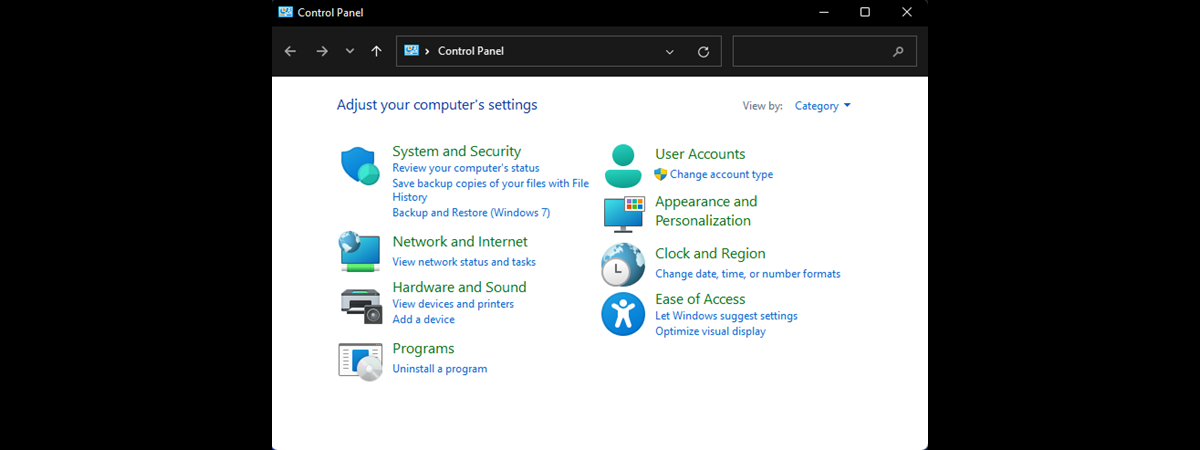Screen dimensions: 1200x450
Task: Open the System and Security shield icon
Action: point(359,166)
